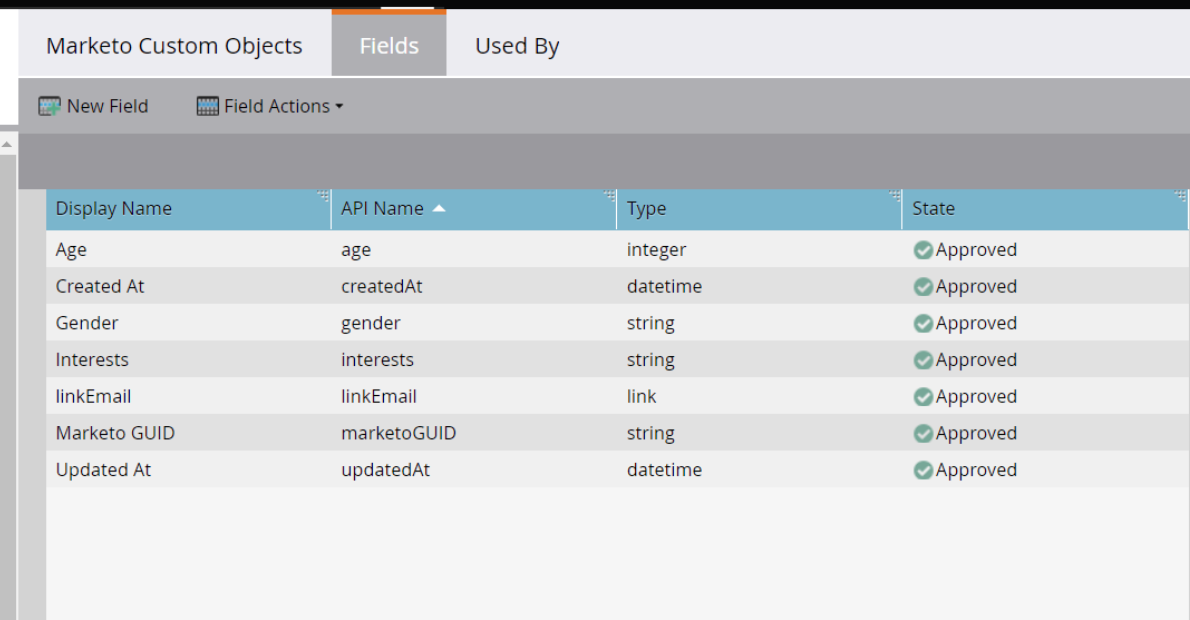Click the handle icon on Display Name header

coord(323,196)
